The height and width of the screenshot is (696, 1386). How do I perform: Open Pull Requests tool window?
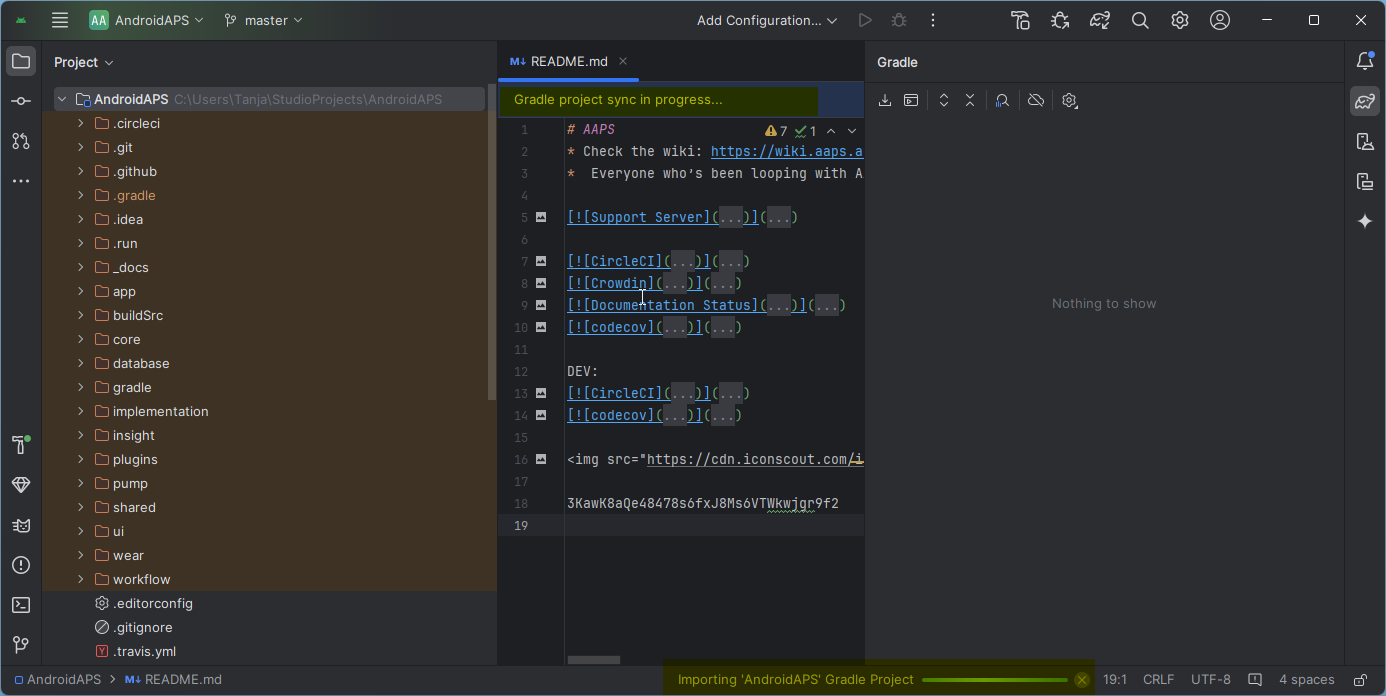21,141
